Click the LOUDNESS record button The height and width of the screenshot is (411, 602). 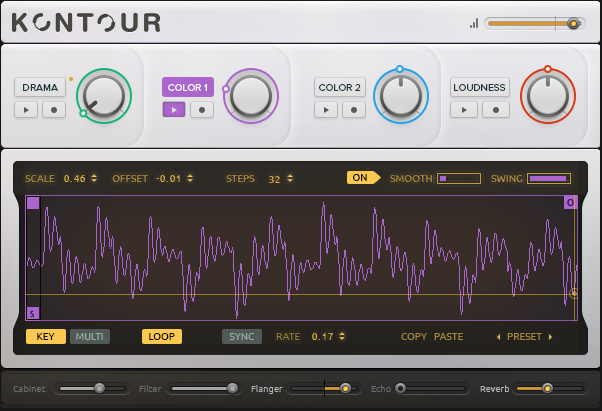tap(496, 110)
